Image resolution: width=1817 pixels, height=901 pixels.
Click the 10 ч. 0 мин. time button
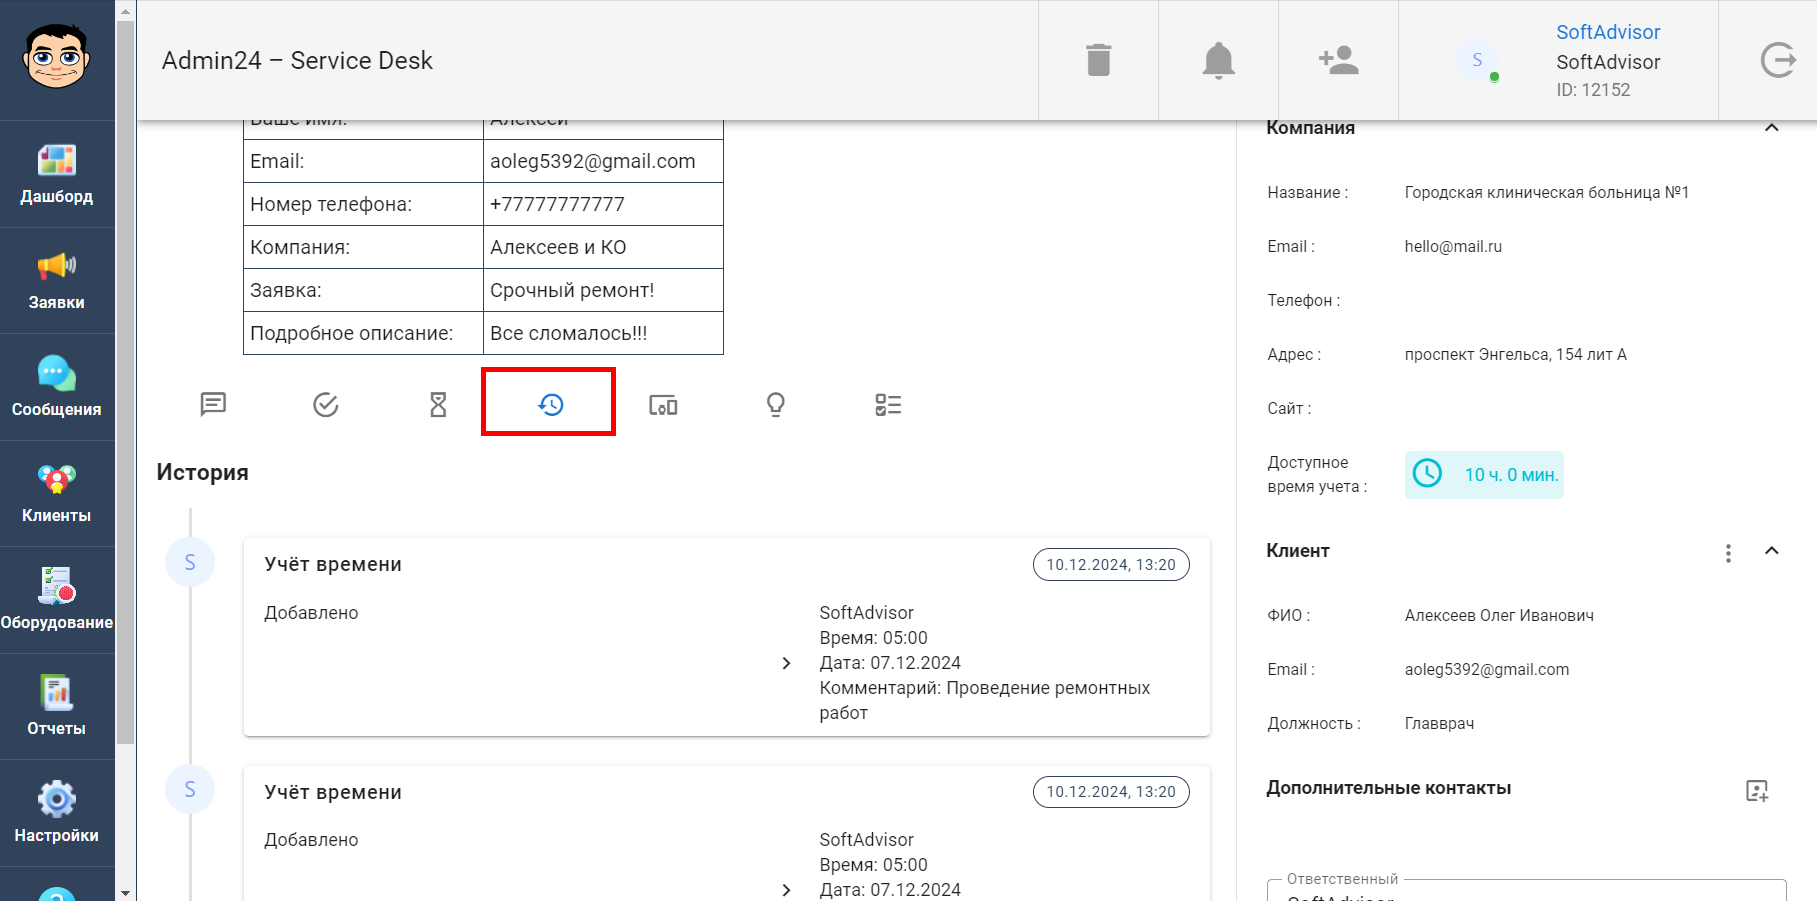[x=1484, y=475]
